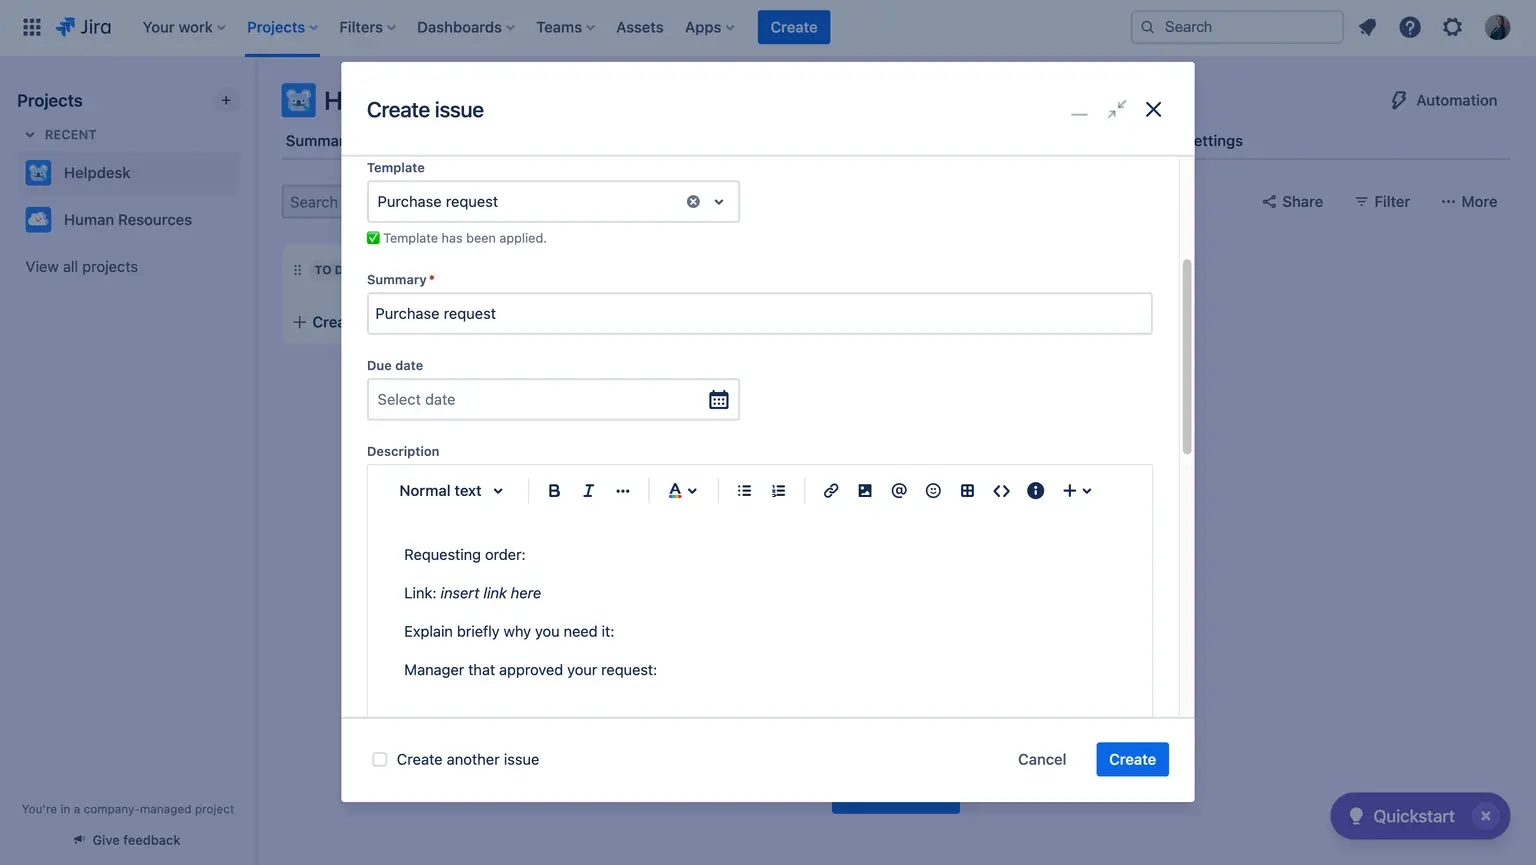Expand the Normal text style dropdown
The height and width of the screenshot is (865, 1536).
(x=451, y=491)
